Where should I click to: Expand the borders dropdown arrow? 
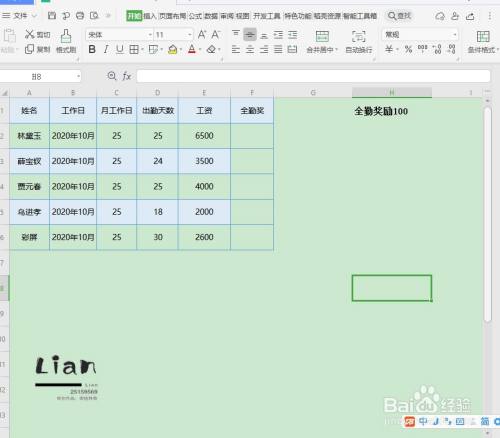142,50
